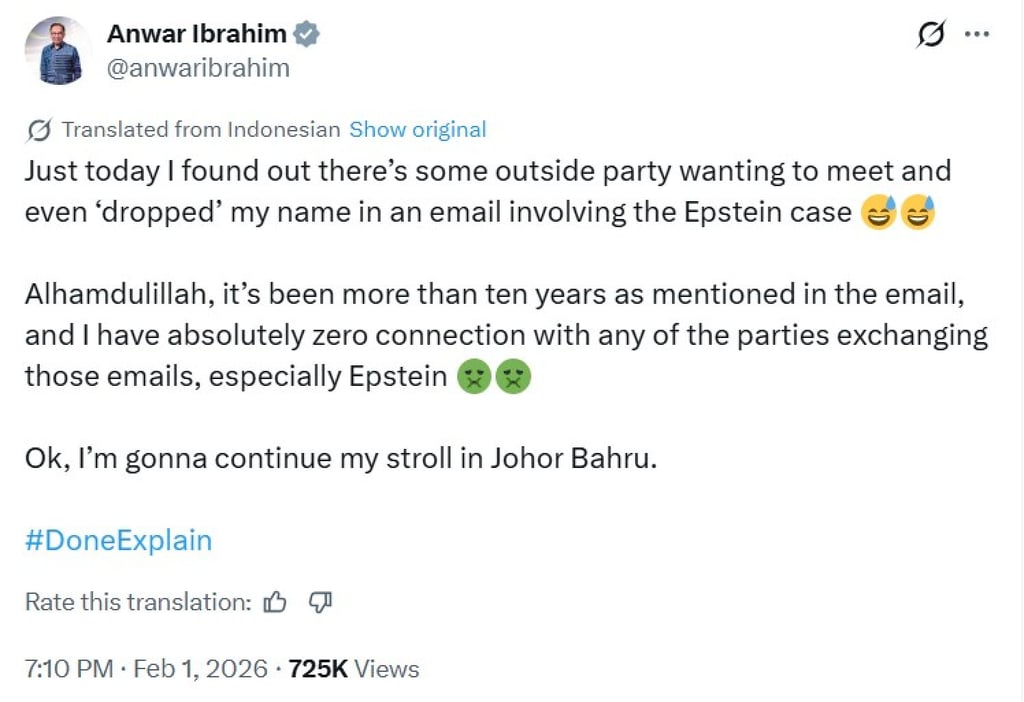Click the @anwaribrahim handle
This screenshot has height=702, width=1024.
click(197, 67)
